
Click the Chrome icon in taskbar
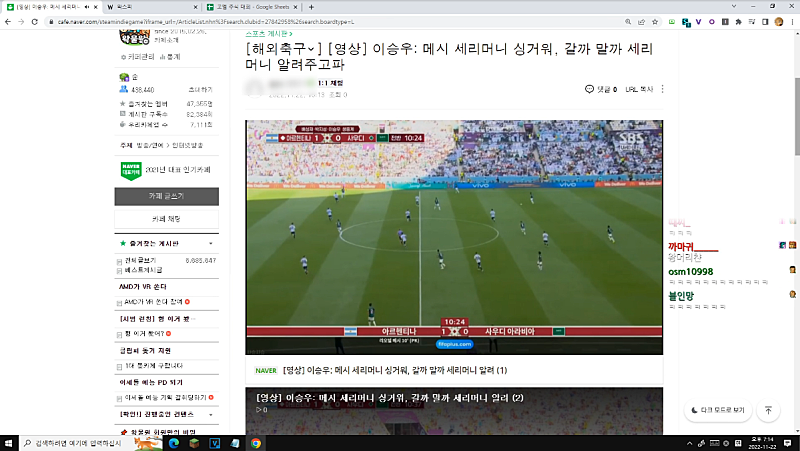[x=256, y=443]
